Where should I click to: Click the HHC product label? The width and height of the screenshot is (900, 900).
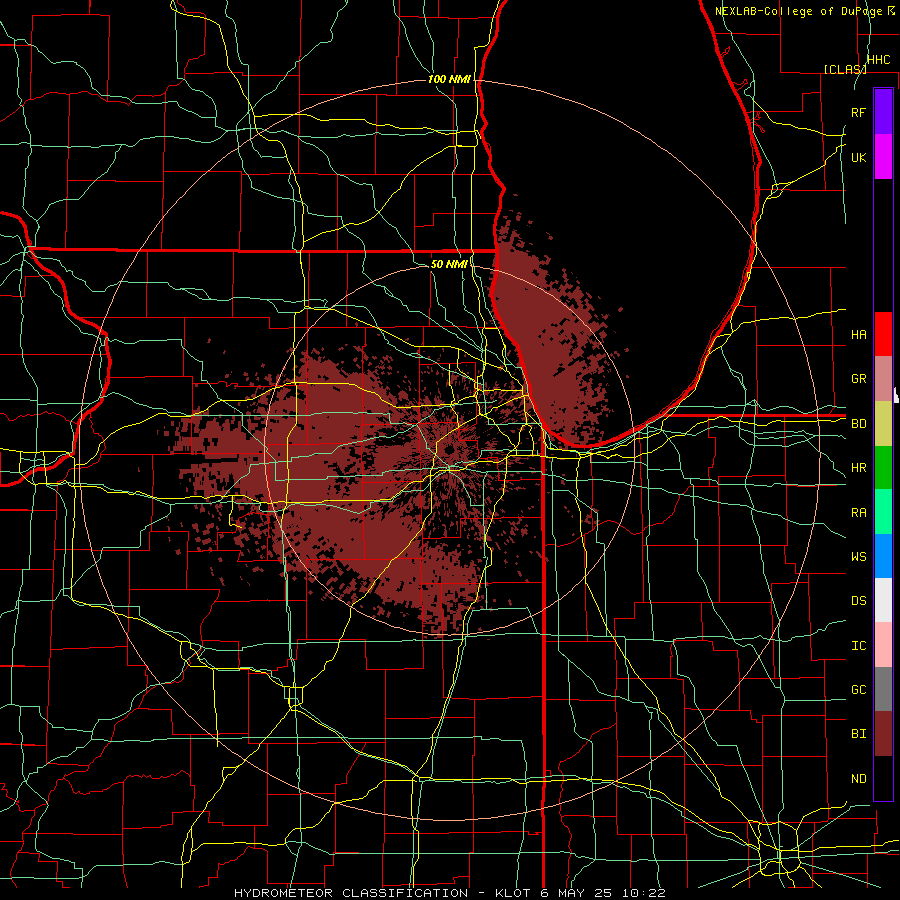[x=879, y=60]
